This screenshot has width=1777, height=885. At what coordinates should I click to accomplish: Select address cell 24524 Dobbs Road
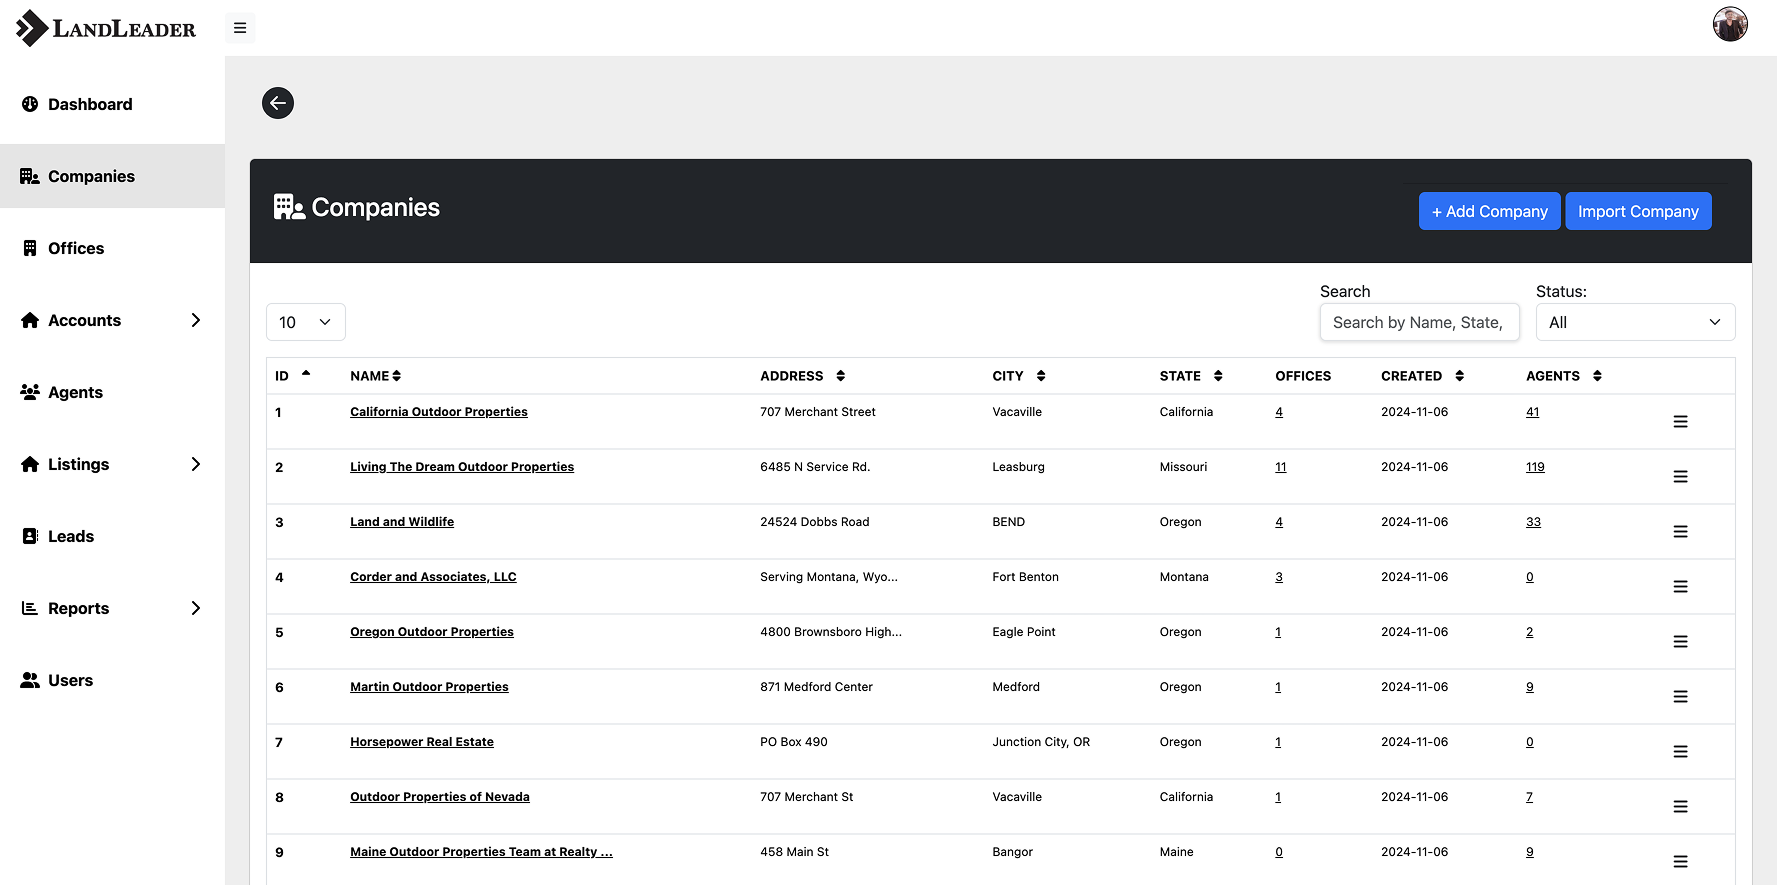815,522
